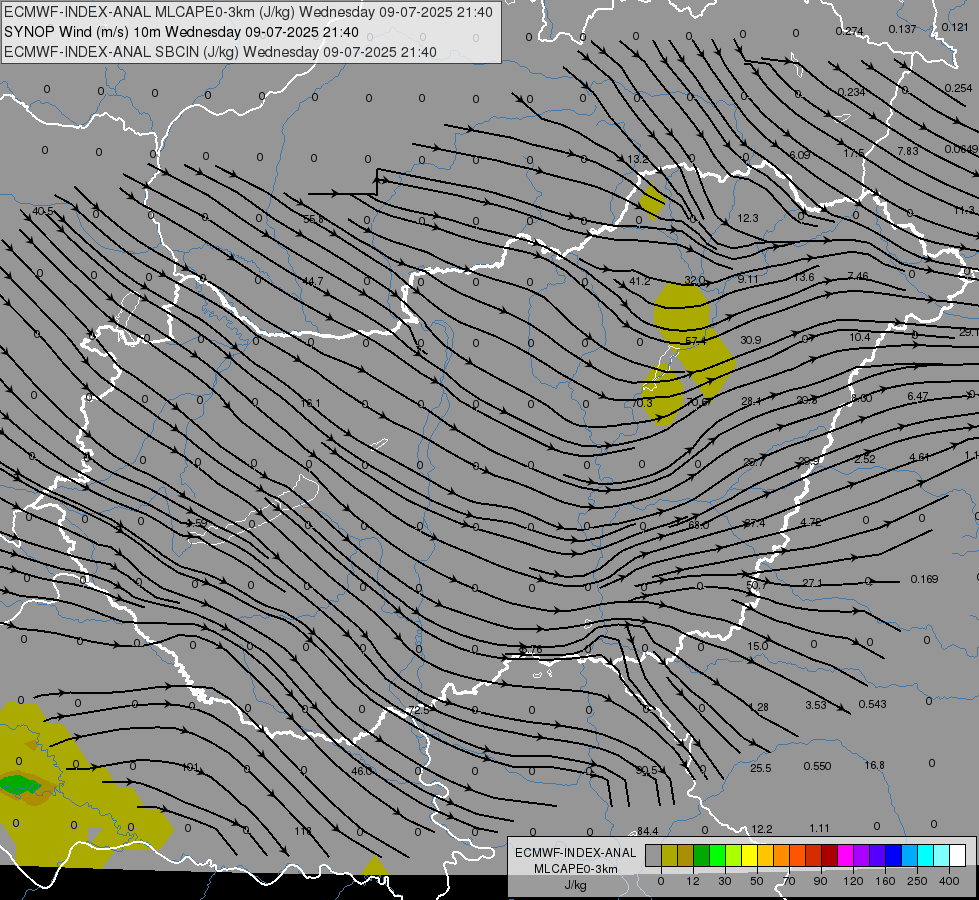Click the map value 70.3
This screenshot has height=900, width=979.
click(x=642, y=403)
